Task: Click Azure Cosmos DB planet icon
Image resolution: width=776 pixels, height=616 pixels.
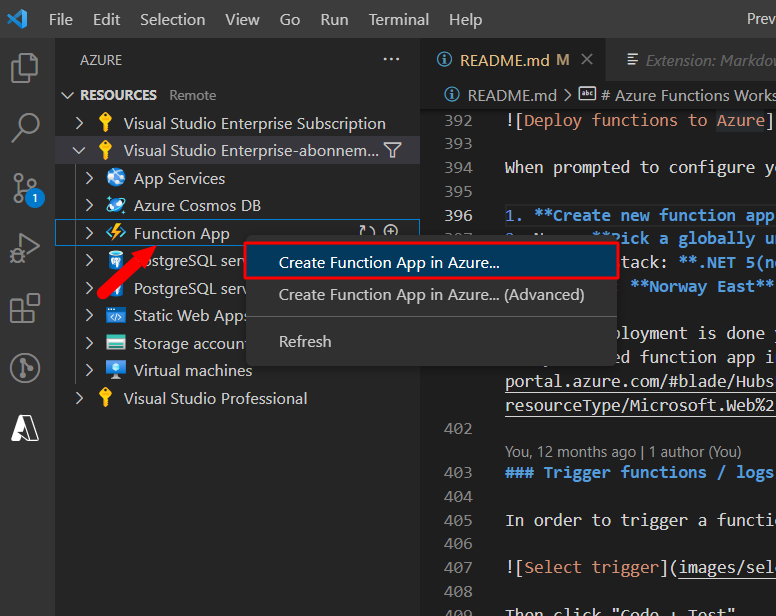Action: 116,205
